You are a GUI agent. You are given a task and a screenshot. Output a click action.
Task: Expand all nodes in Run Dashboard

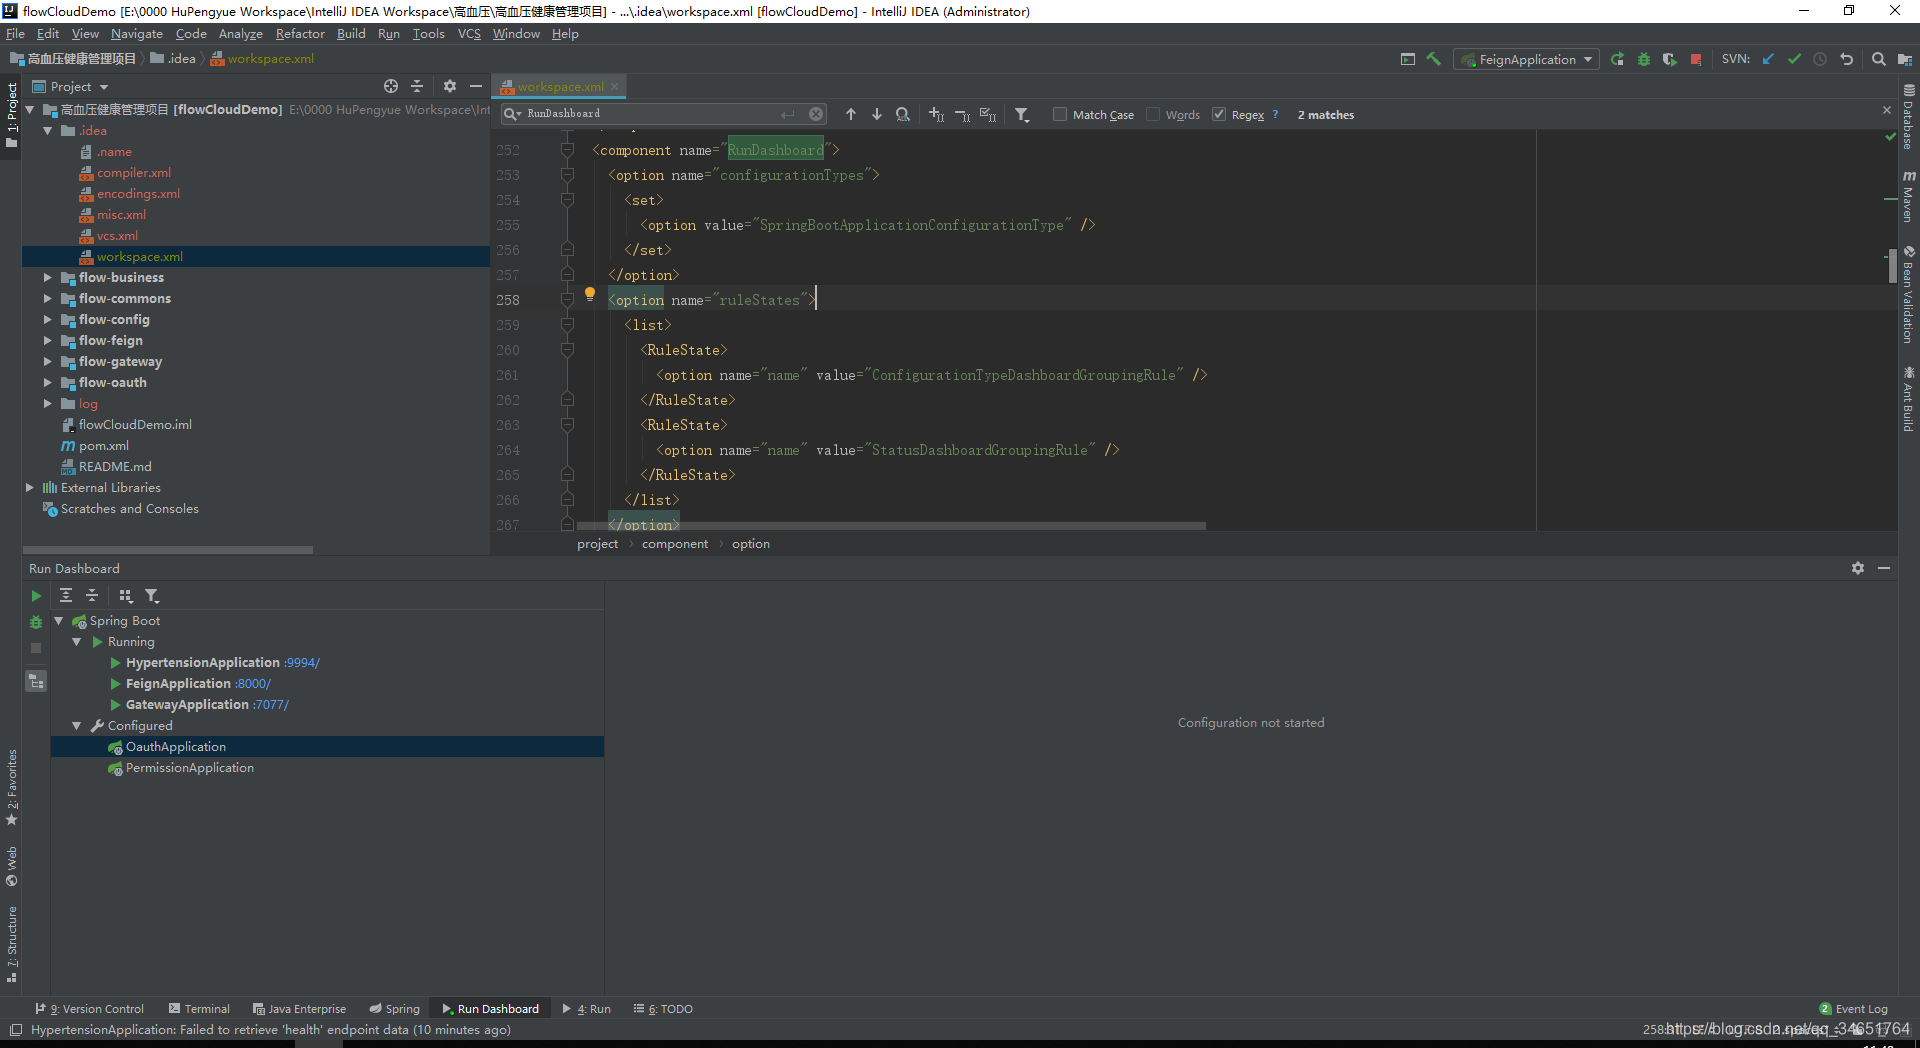66,595
